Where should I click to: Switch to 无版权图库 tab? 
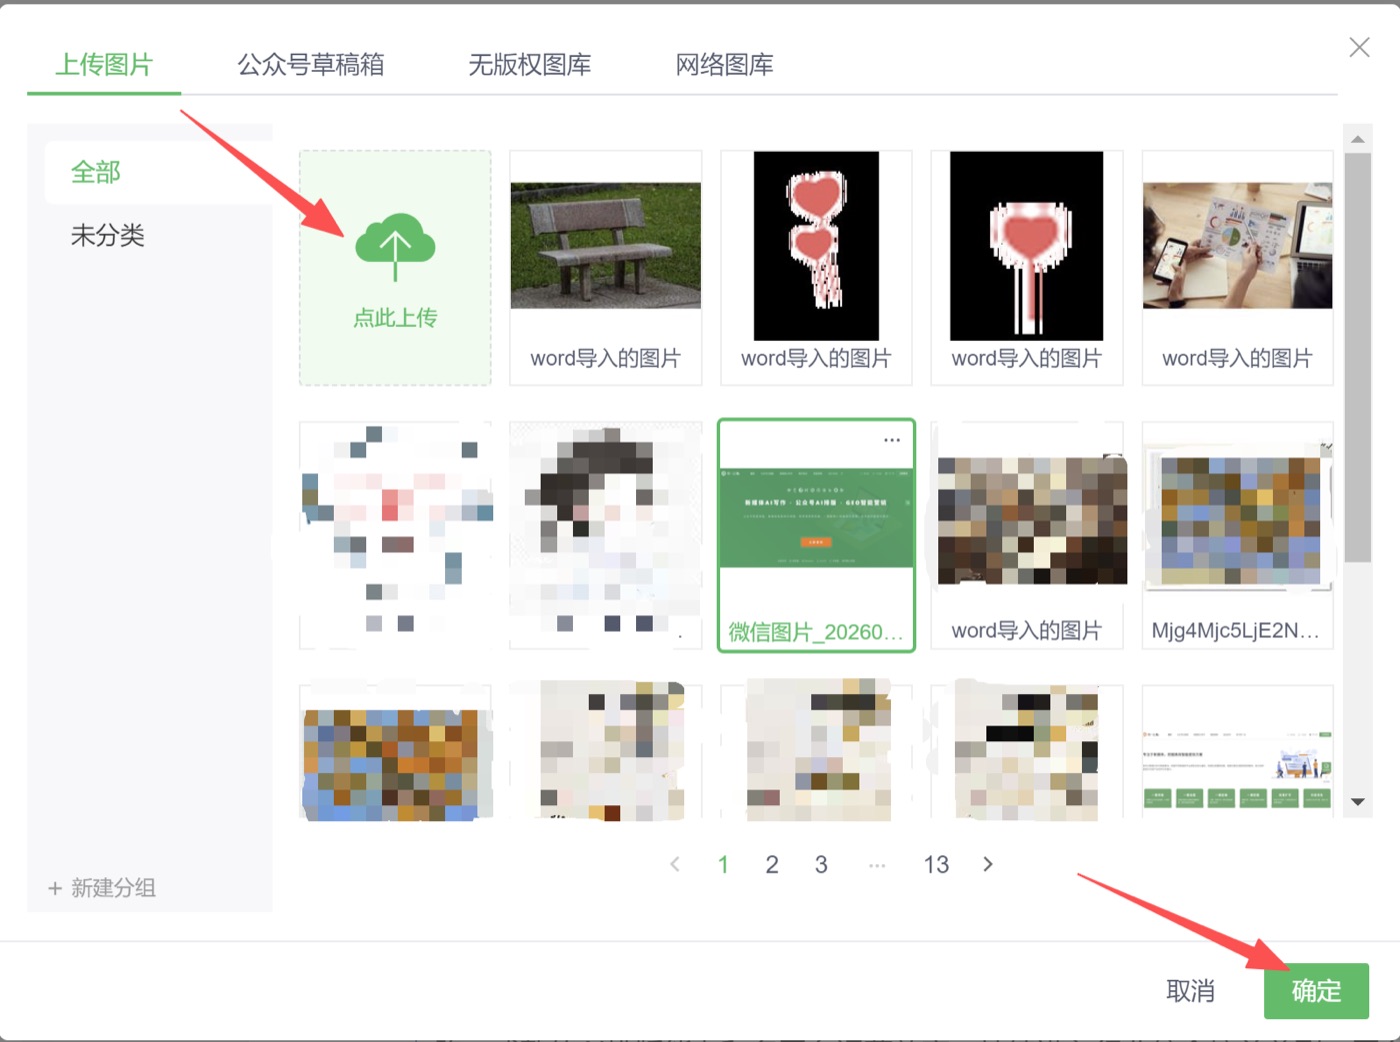(530, 65)
